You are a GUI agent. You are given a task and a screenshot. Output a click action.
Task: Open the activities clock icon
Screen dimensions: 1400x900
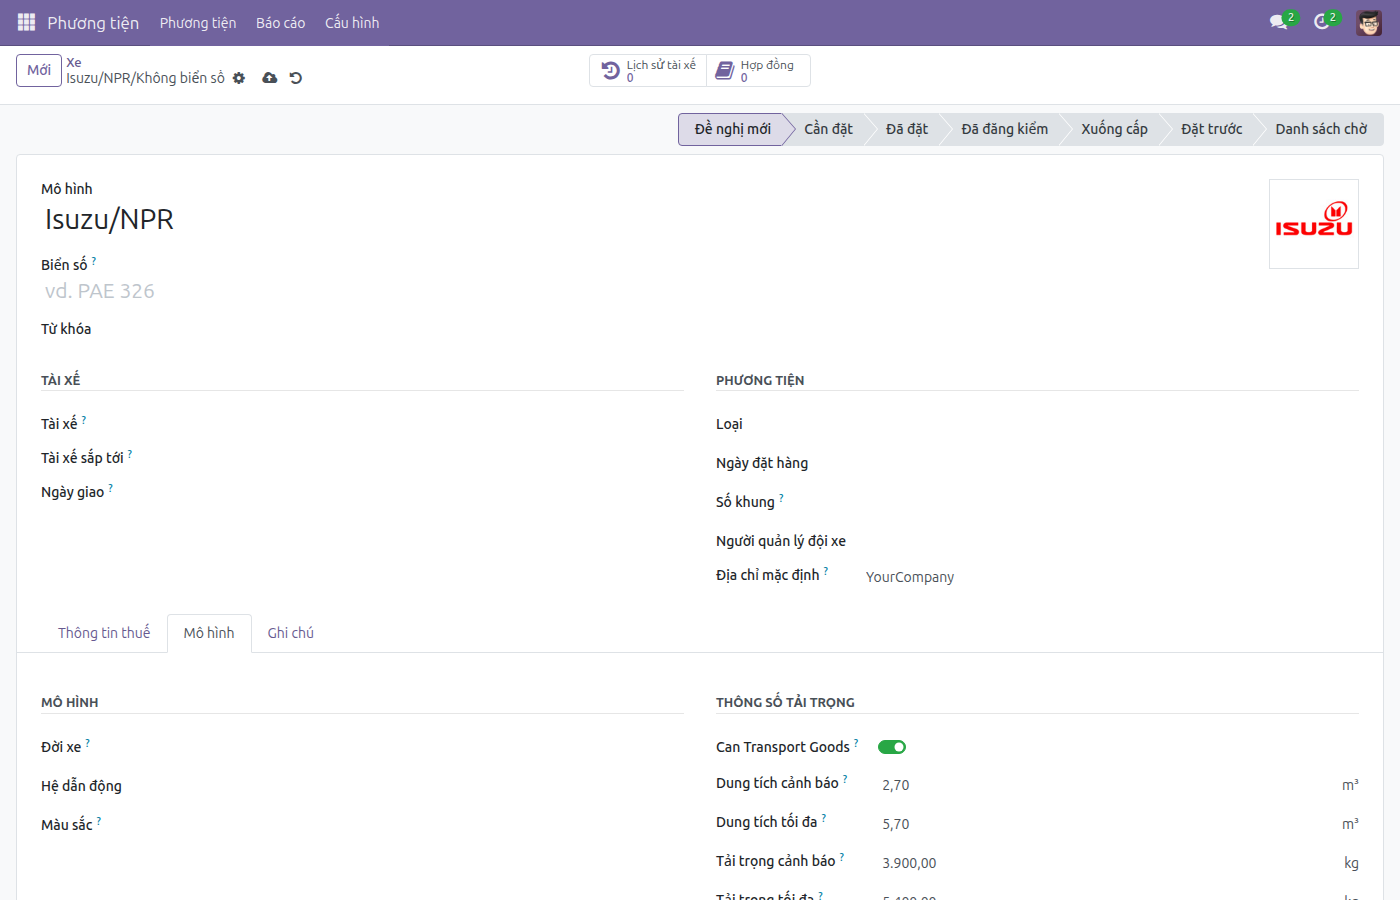tap(1322, 22)
